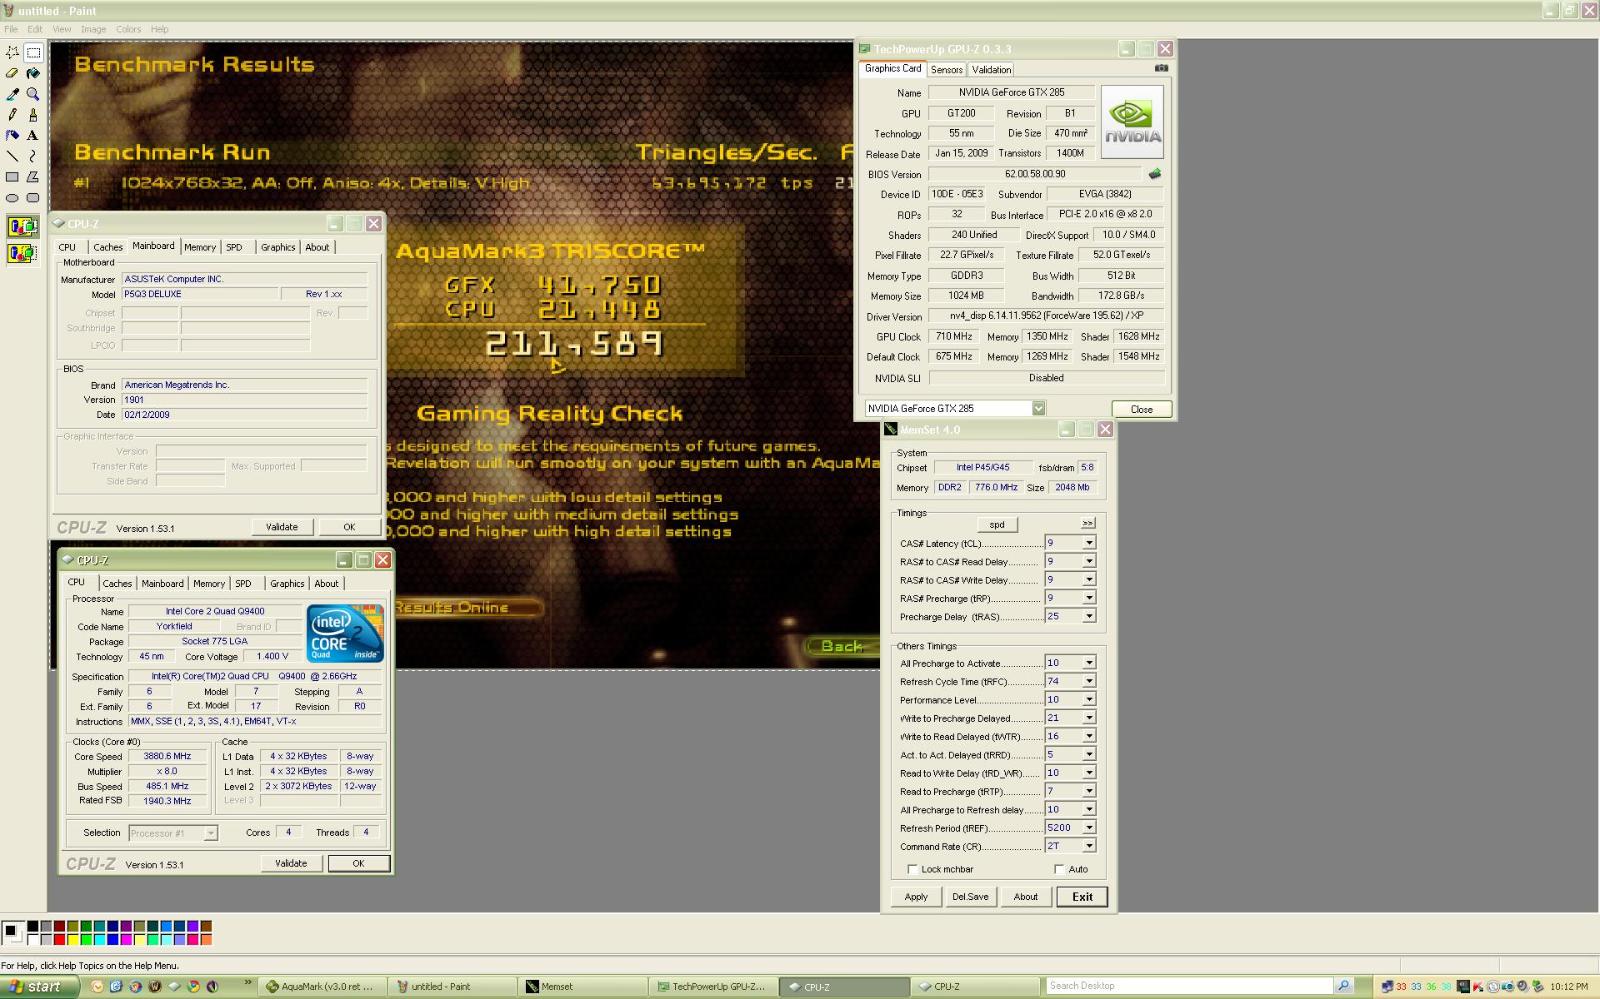This screenshot has height=999, width=1600.
Task: Switch to the Validation tab in GPU-Z
Action: (991, 70)
